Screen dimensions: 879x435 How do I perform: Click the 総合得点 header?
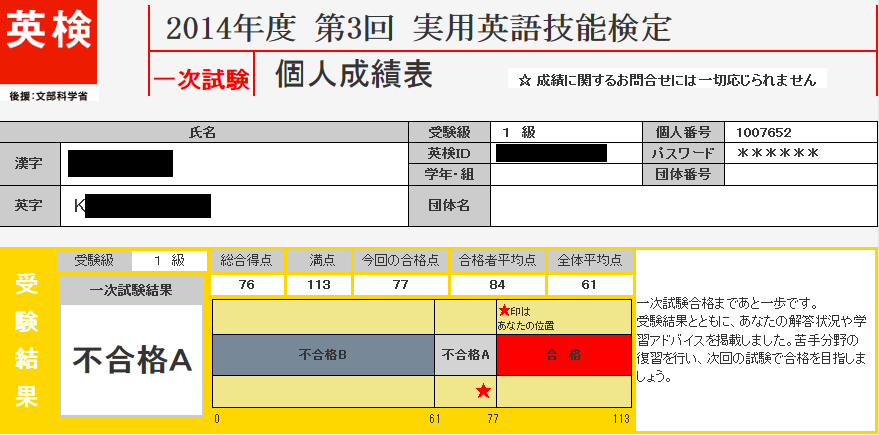click(247, 261)
